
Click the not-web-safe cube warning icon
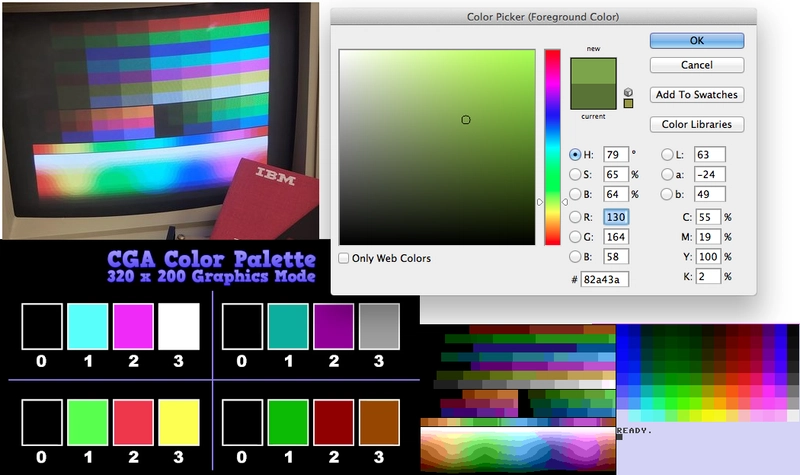628,92
